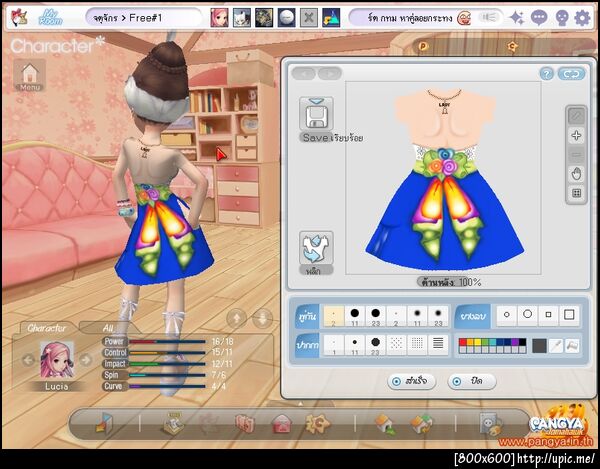Select the small circle eraser
Screen dimensions: 600x469
click(x=507, y=315)
